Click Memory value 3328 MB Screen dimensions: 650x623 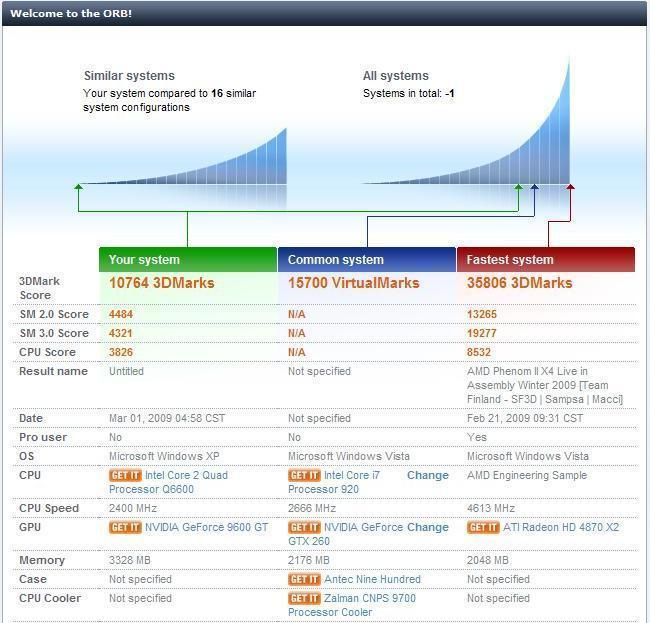click(x=129, y=560)
